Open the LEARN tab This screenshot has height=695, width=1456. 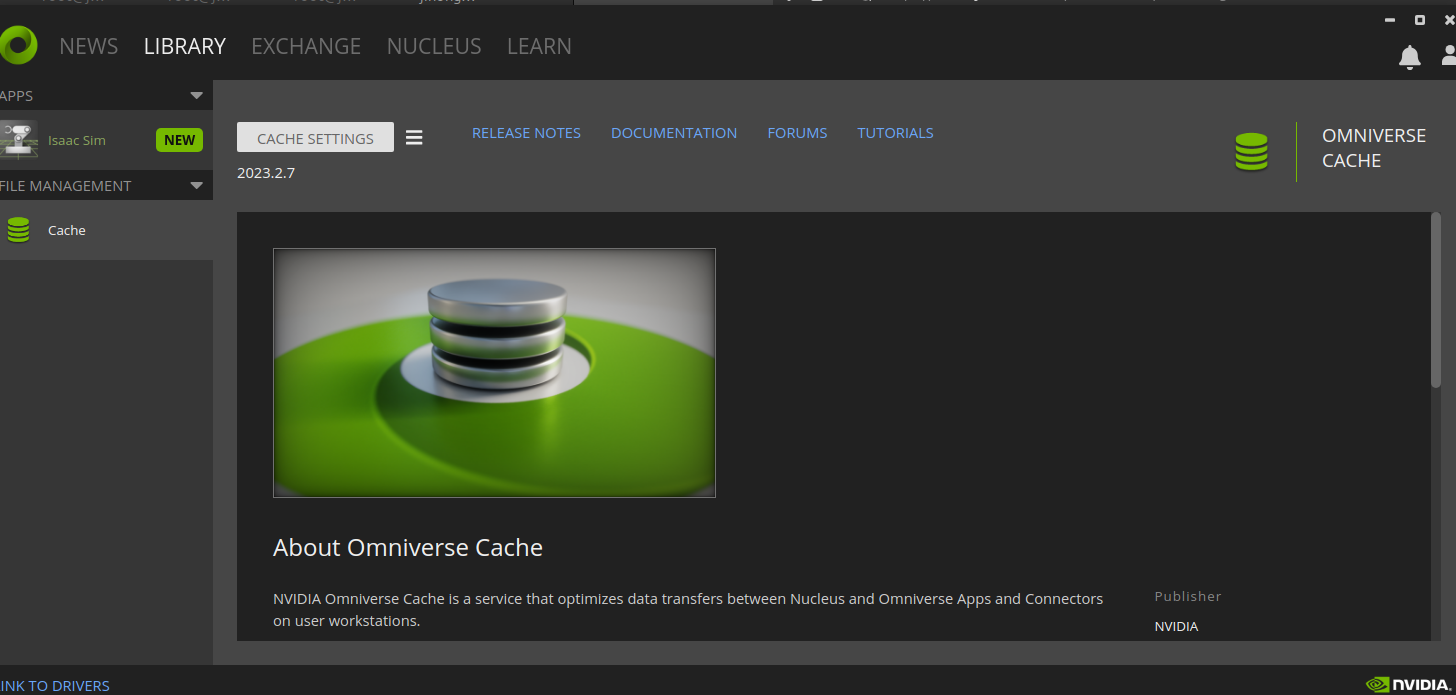(539, 46)
